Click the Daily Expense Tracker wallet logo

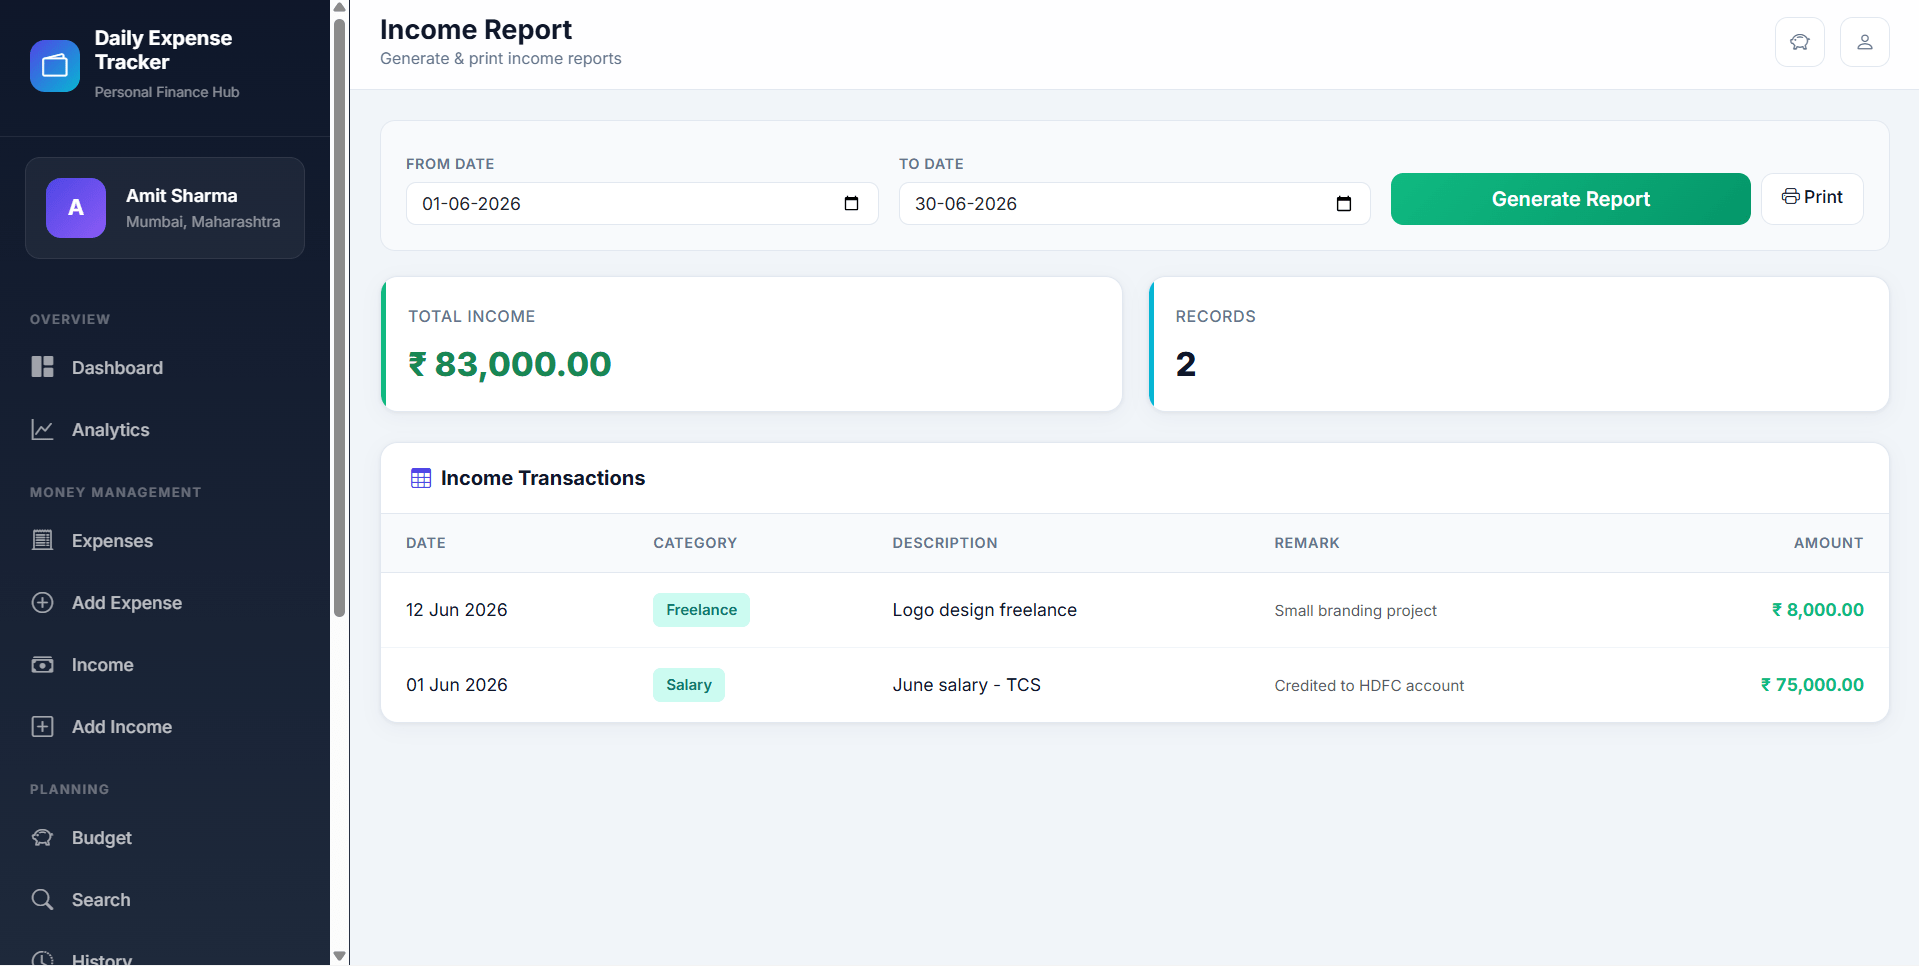(x=55, y=66)
